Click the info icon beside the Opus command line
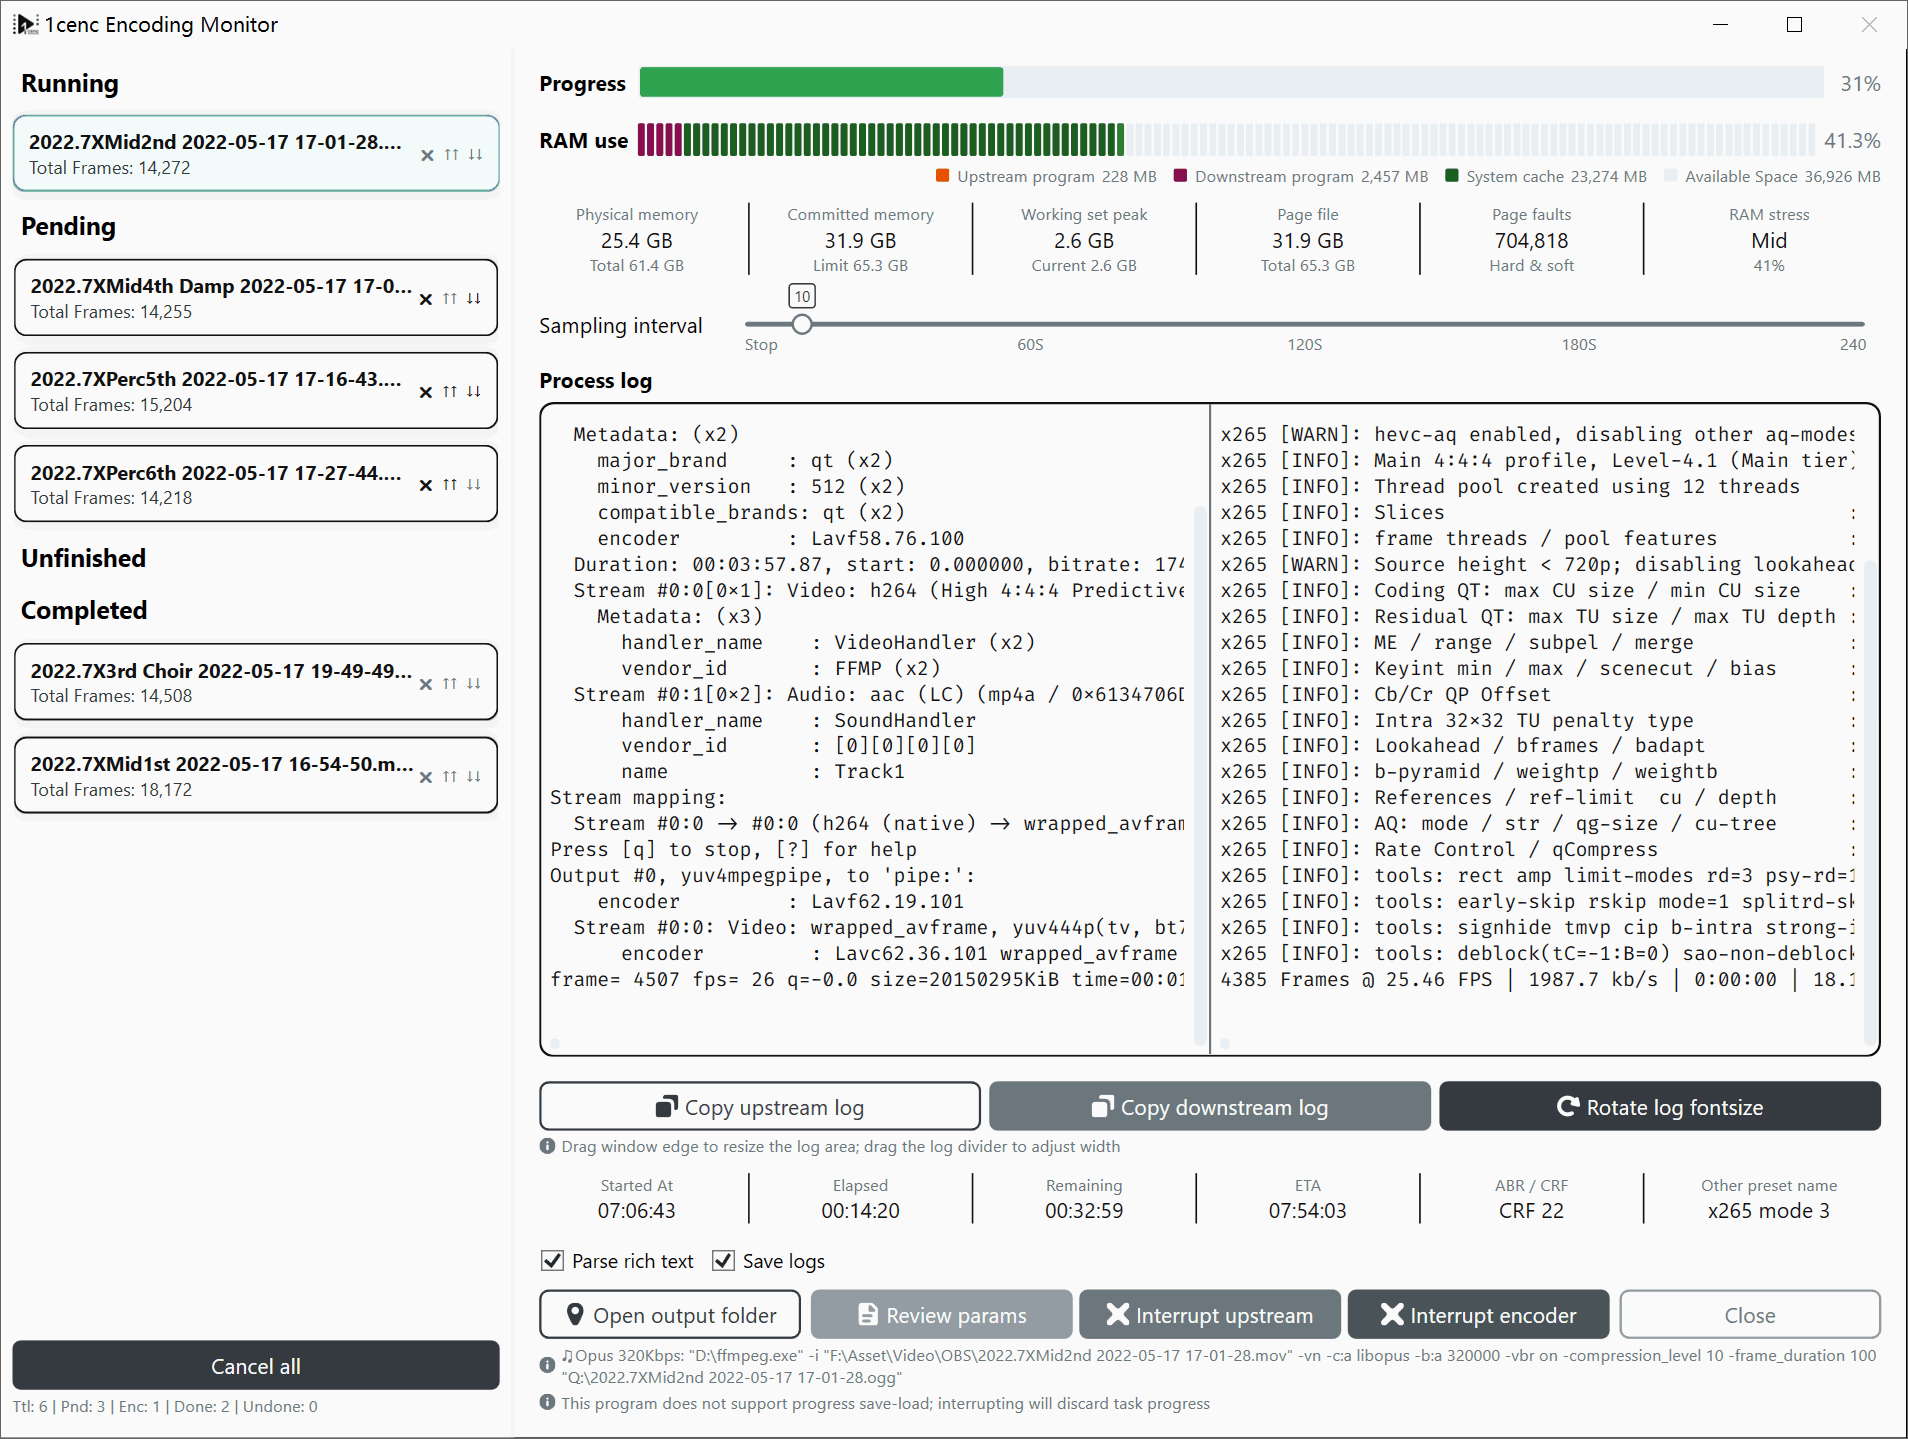The image size is (1908, 1439). [x=547, y=1365]
